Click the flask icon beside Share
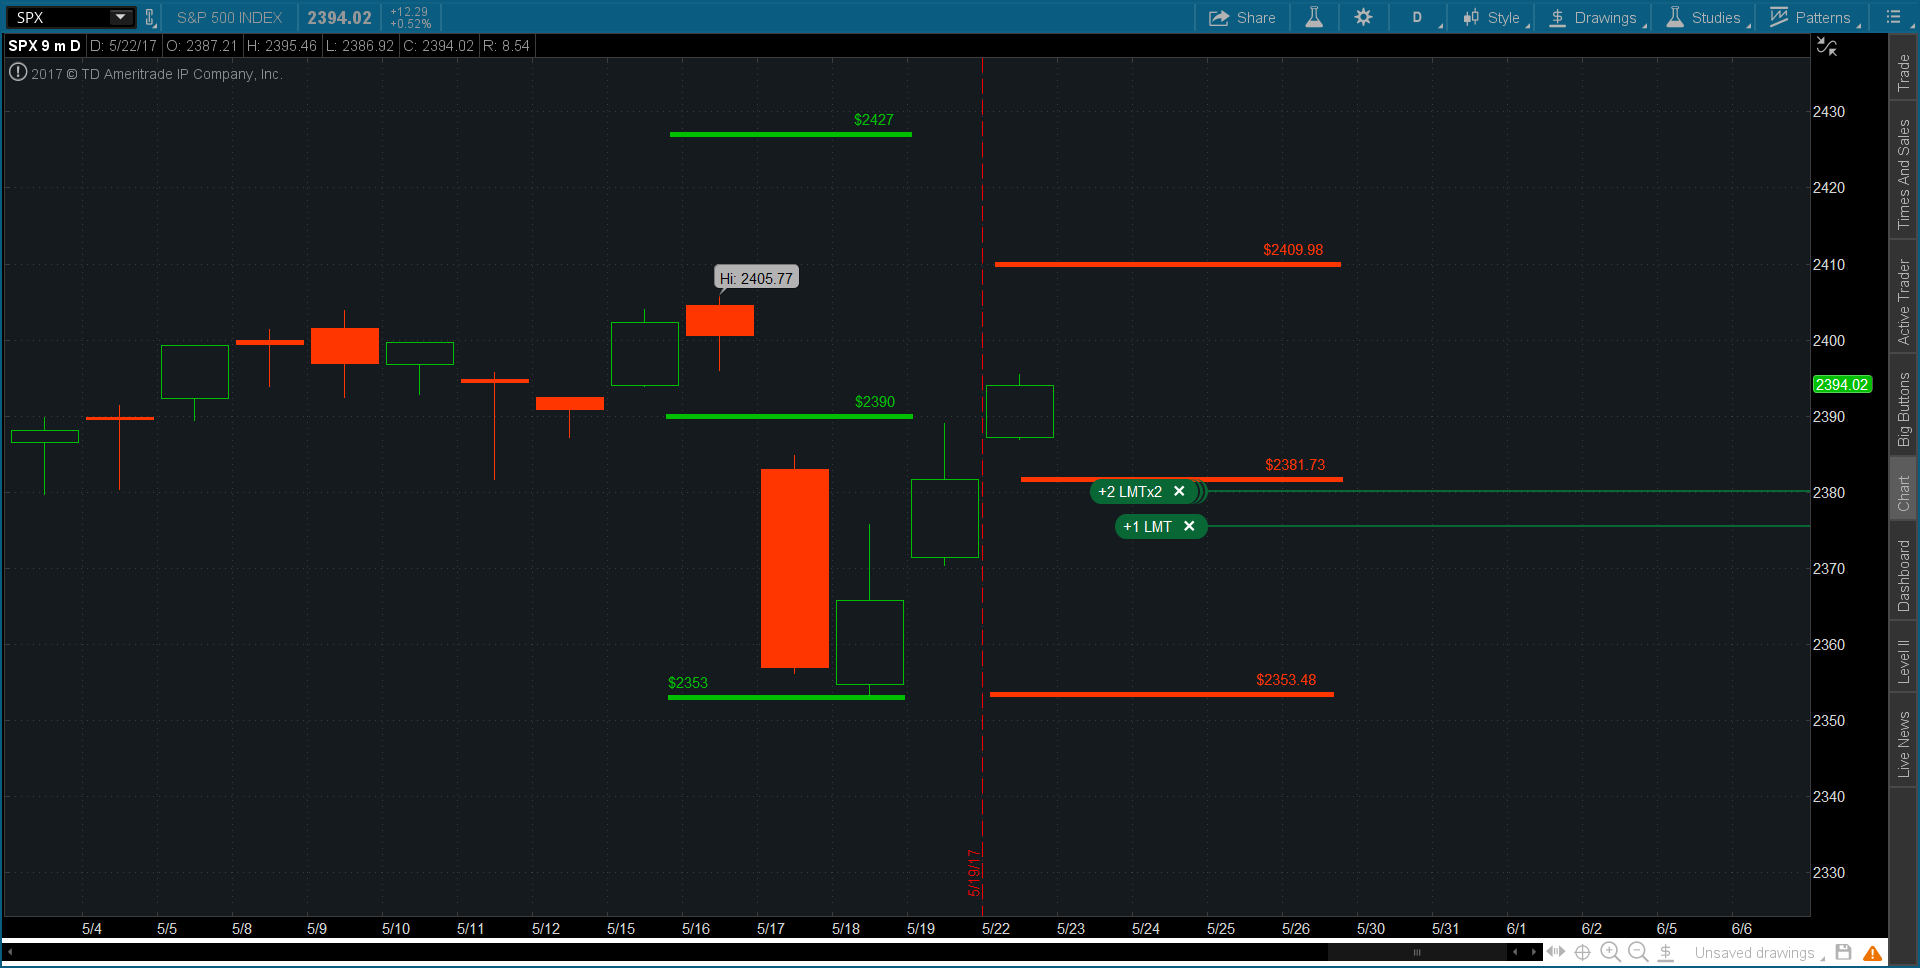Screen dimensions: 1920x968 coord(1314,17)
